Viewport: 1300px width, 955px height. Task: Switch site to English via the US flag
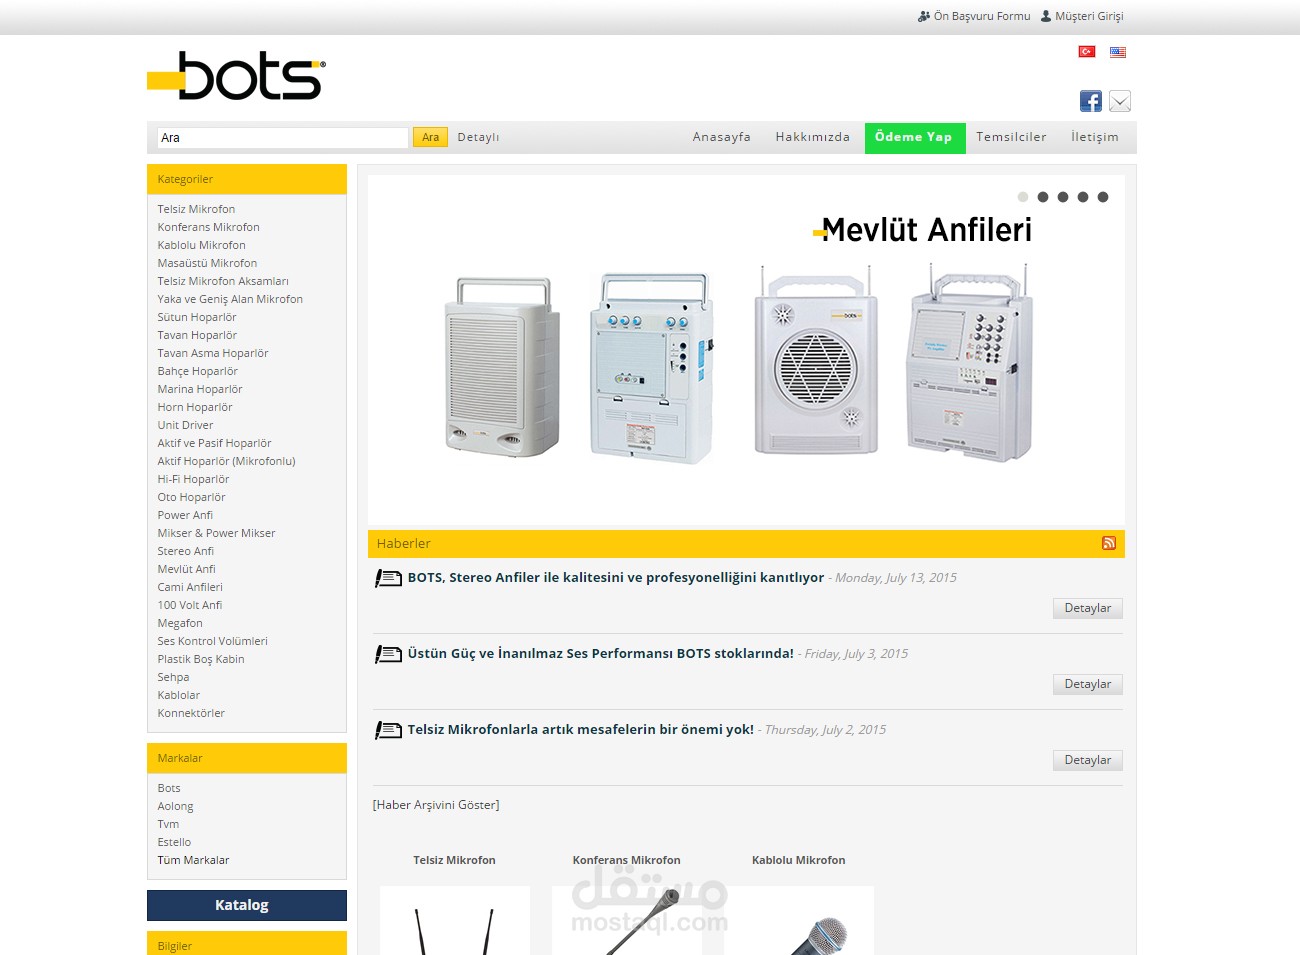pyautogui.click(x=1117, y=51)
